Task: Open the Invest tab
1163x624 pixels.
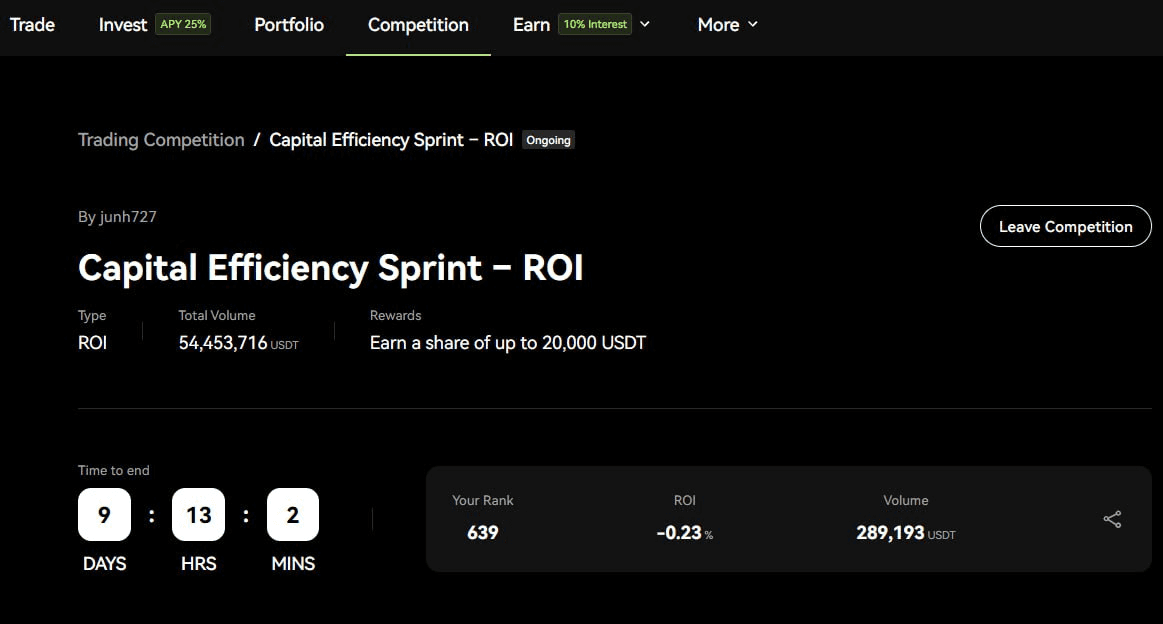Action: click(122, 24)
